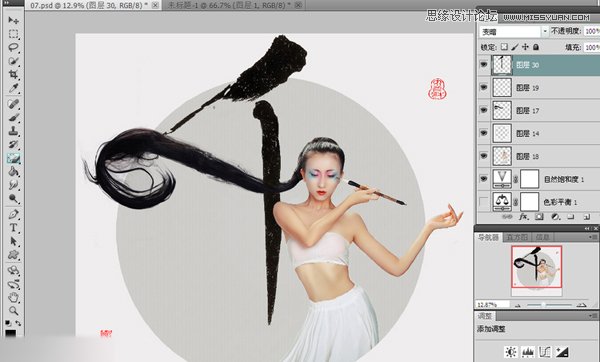Select the Clone Stamp tool
Image resolution: width=600 pixels, height=362 pixels.
pyautogui.click(x=13, y=131)
